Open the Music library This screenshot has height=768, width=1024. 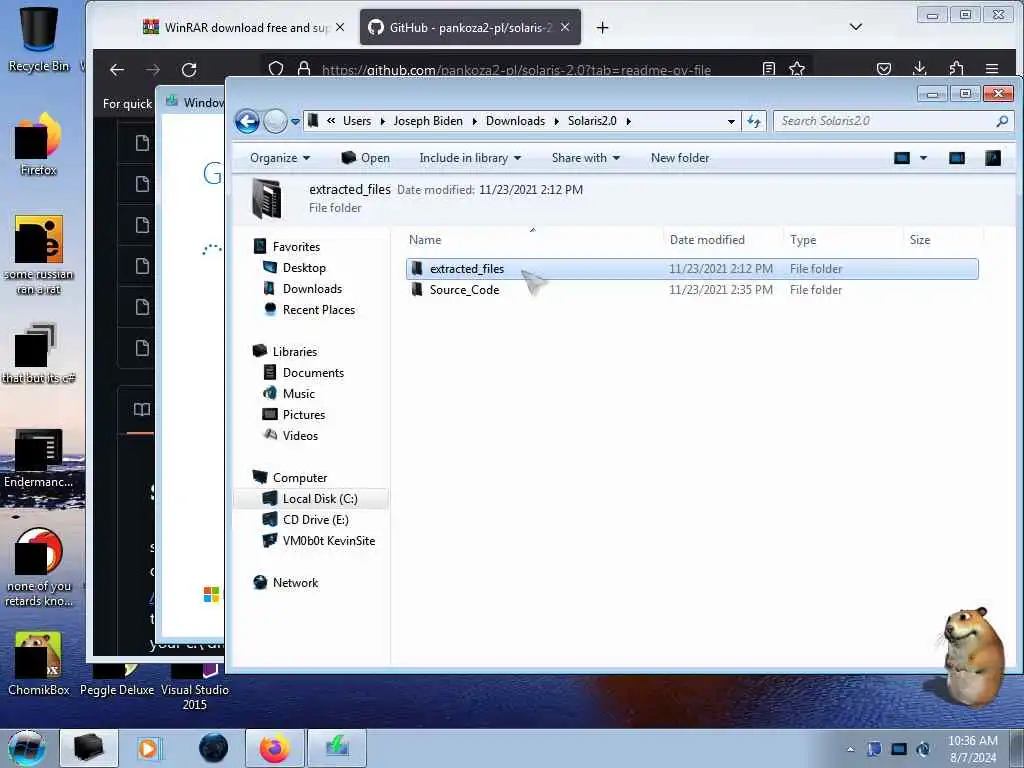click(298, 394)
